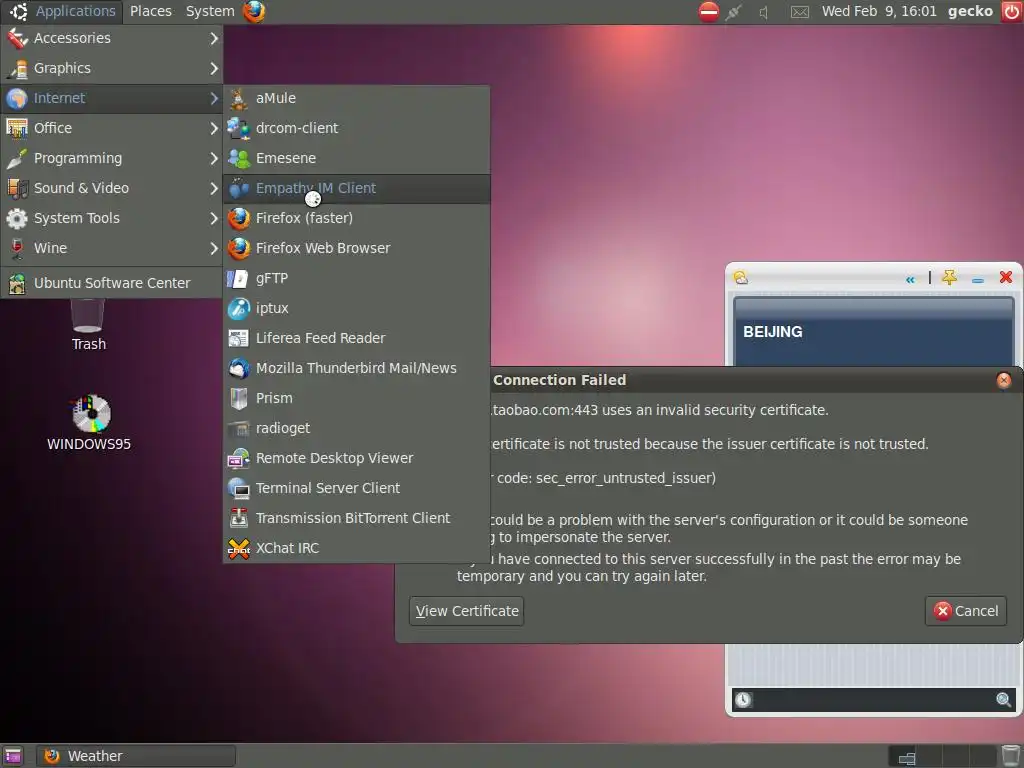Click the red no-entry status icon in panel
This screenshot has width=1024, height=768.
pyautogui.click(x=709, y=11)
